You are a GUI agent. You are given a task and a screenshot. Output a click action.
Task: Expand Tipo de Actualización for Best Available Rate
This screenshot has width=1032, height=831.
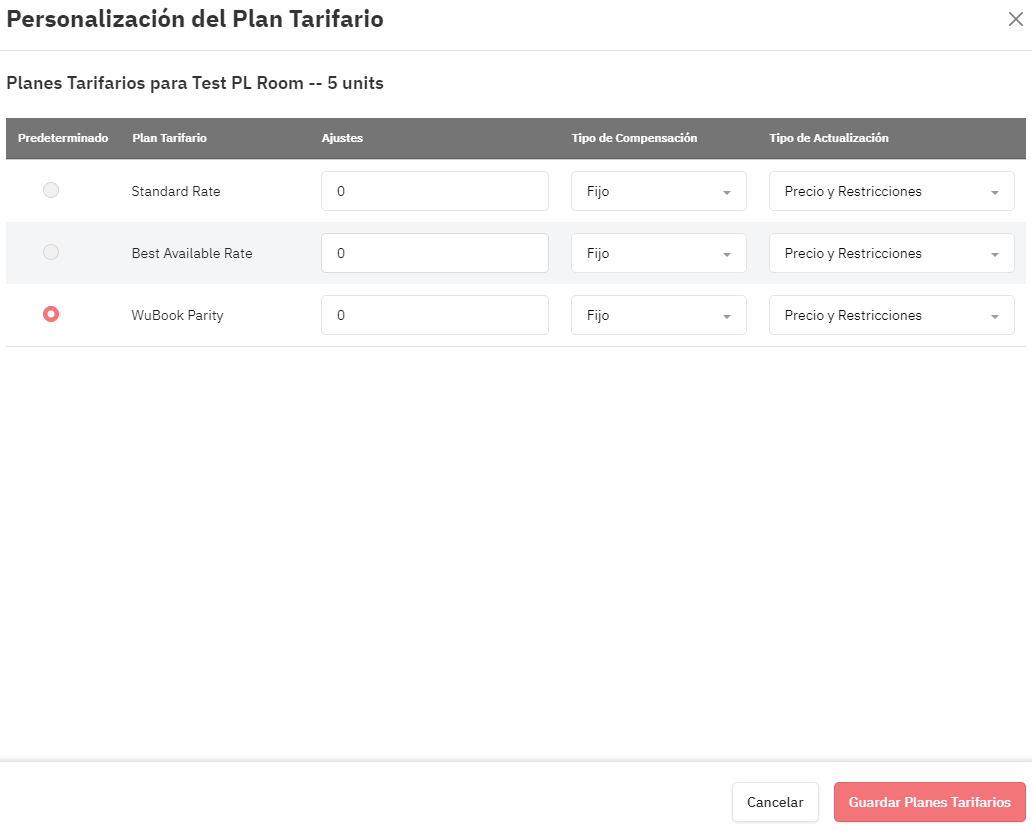point(891,253)
